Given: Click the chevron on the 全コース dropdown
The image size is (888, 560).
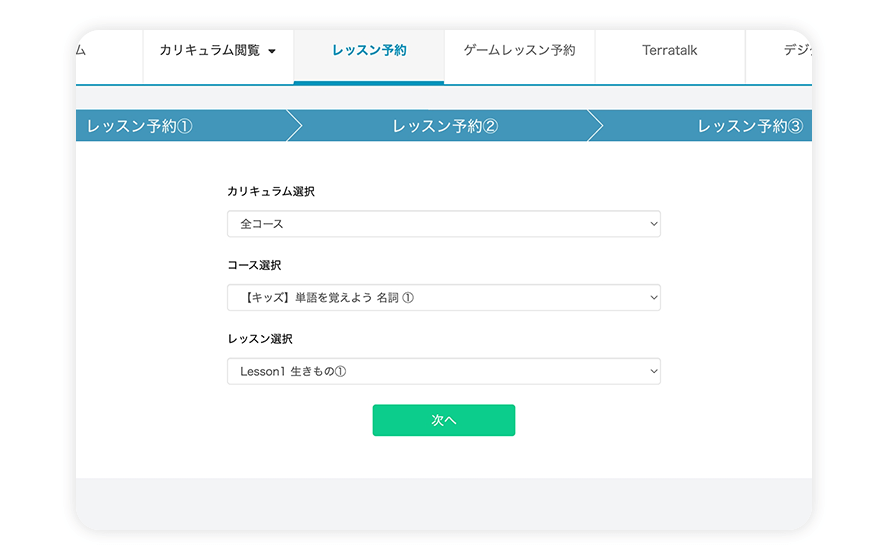Looking at the screenshot, I should pyautogui.click(x=654, y=224).
